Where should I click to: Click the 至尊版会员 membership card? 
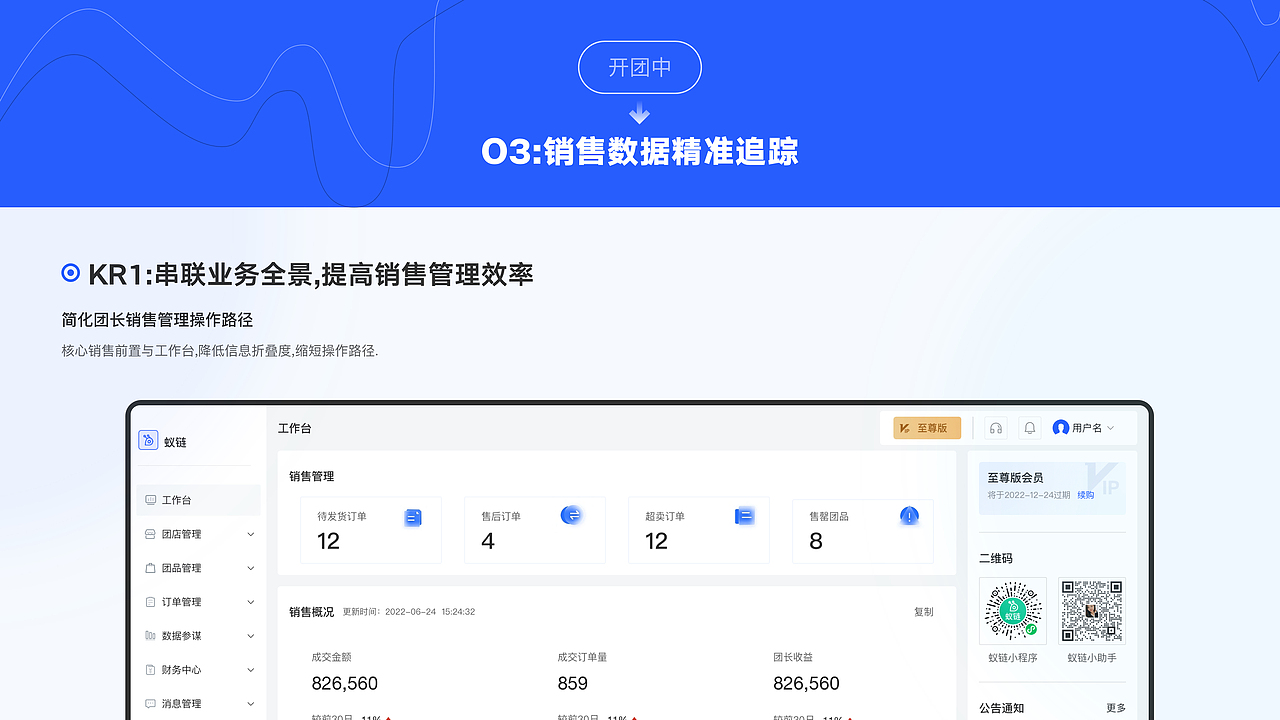(1052, 488)
